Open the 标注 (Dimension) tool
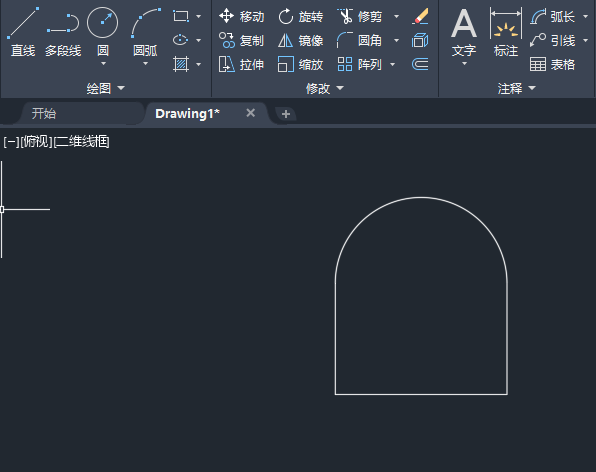The image size is (596, 472). point(506,32)
